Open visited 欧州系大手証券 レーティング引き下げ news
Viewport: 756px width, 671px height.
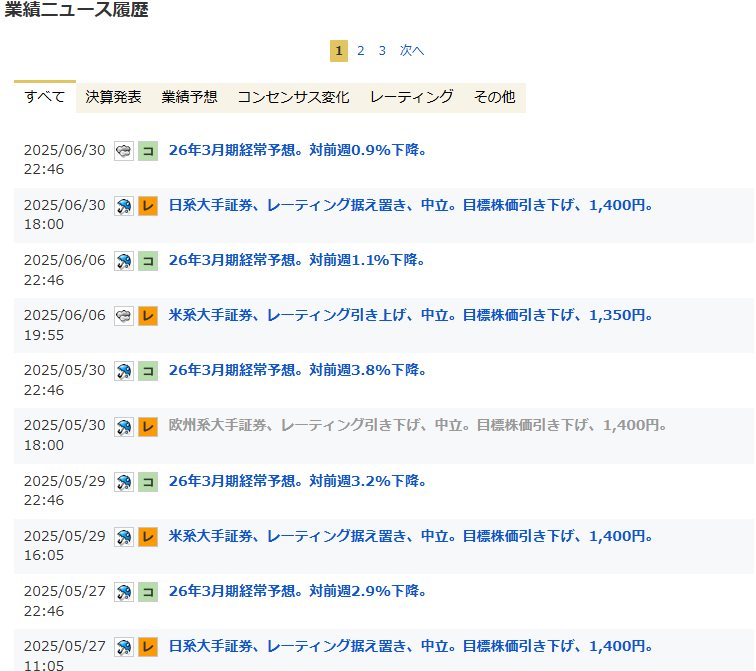pos(418,425)
